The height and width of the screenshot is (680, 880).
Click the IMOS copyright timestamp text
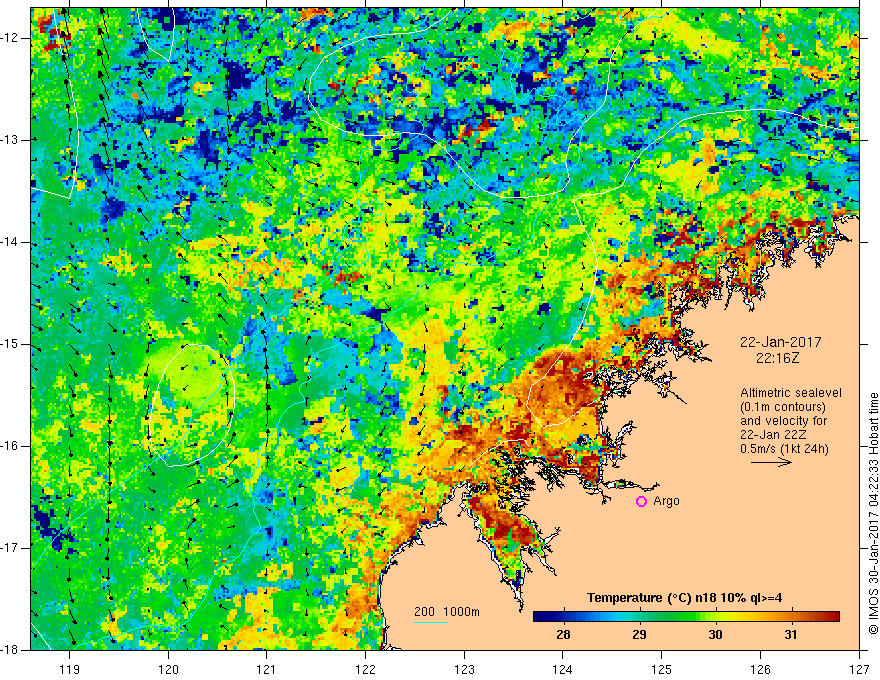tap(873, 513)
